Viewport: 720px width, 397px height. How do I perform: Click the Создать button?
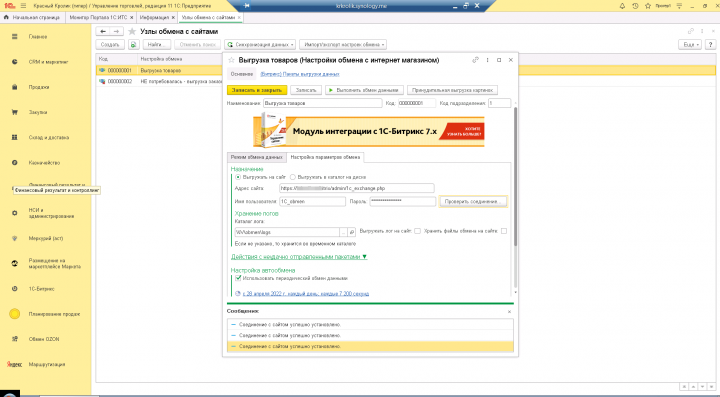(110, 45)
